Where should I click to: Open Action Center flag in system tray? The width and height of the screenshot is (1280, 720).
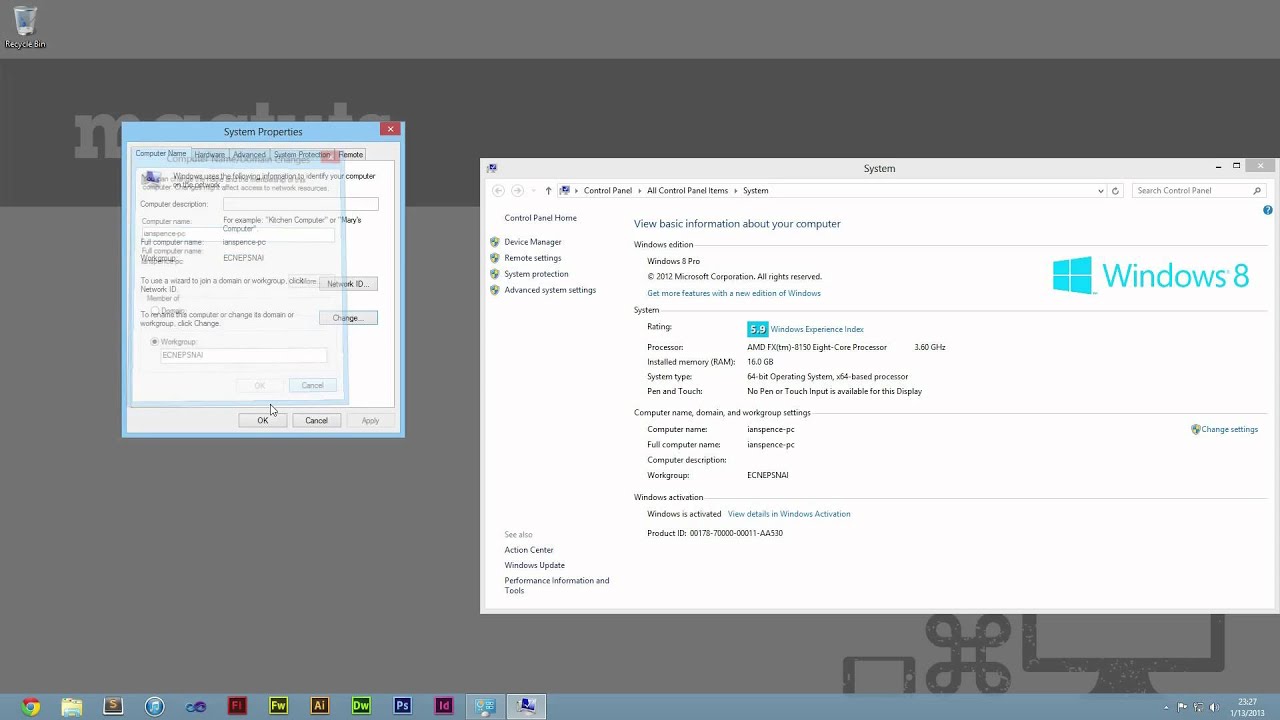1181,707
